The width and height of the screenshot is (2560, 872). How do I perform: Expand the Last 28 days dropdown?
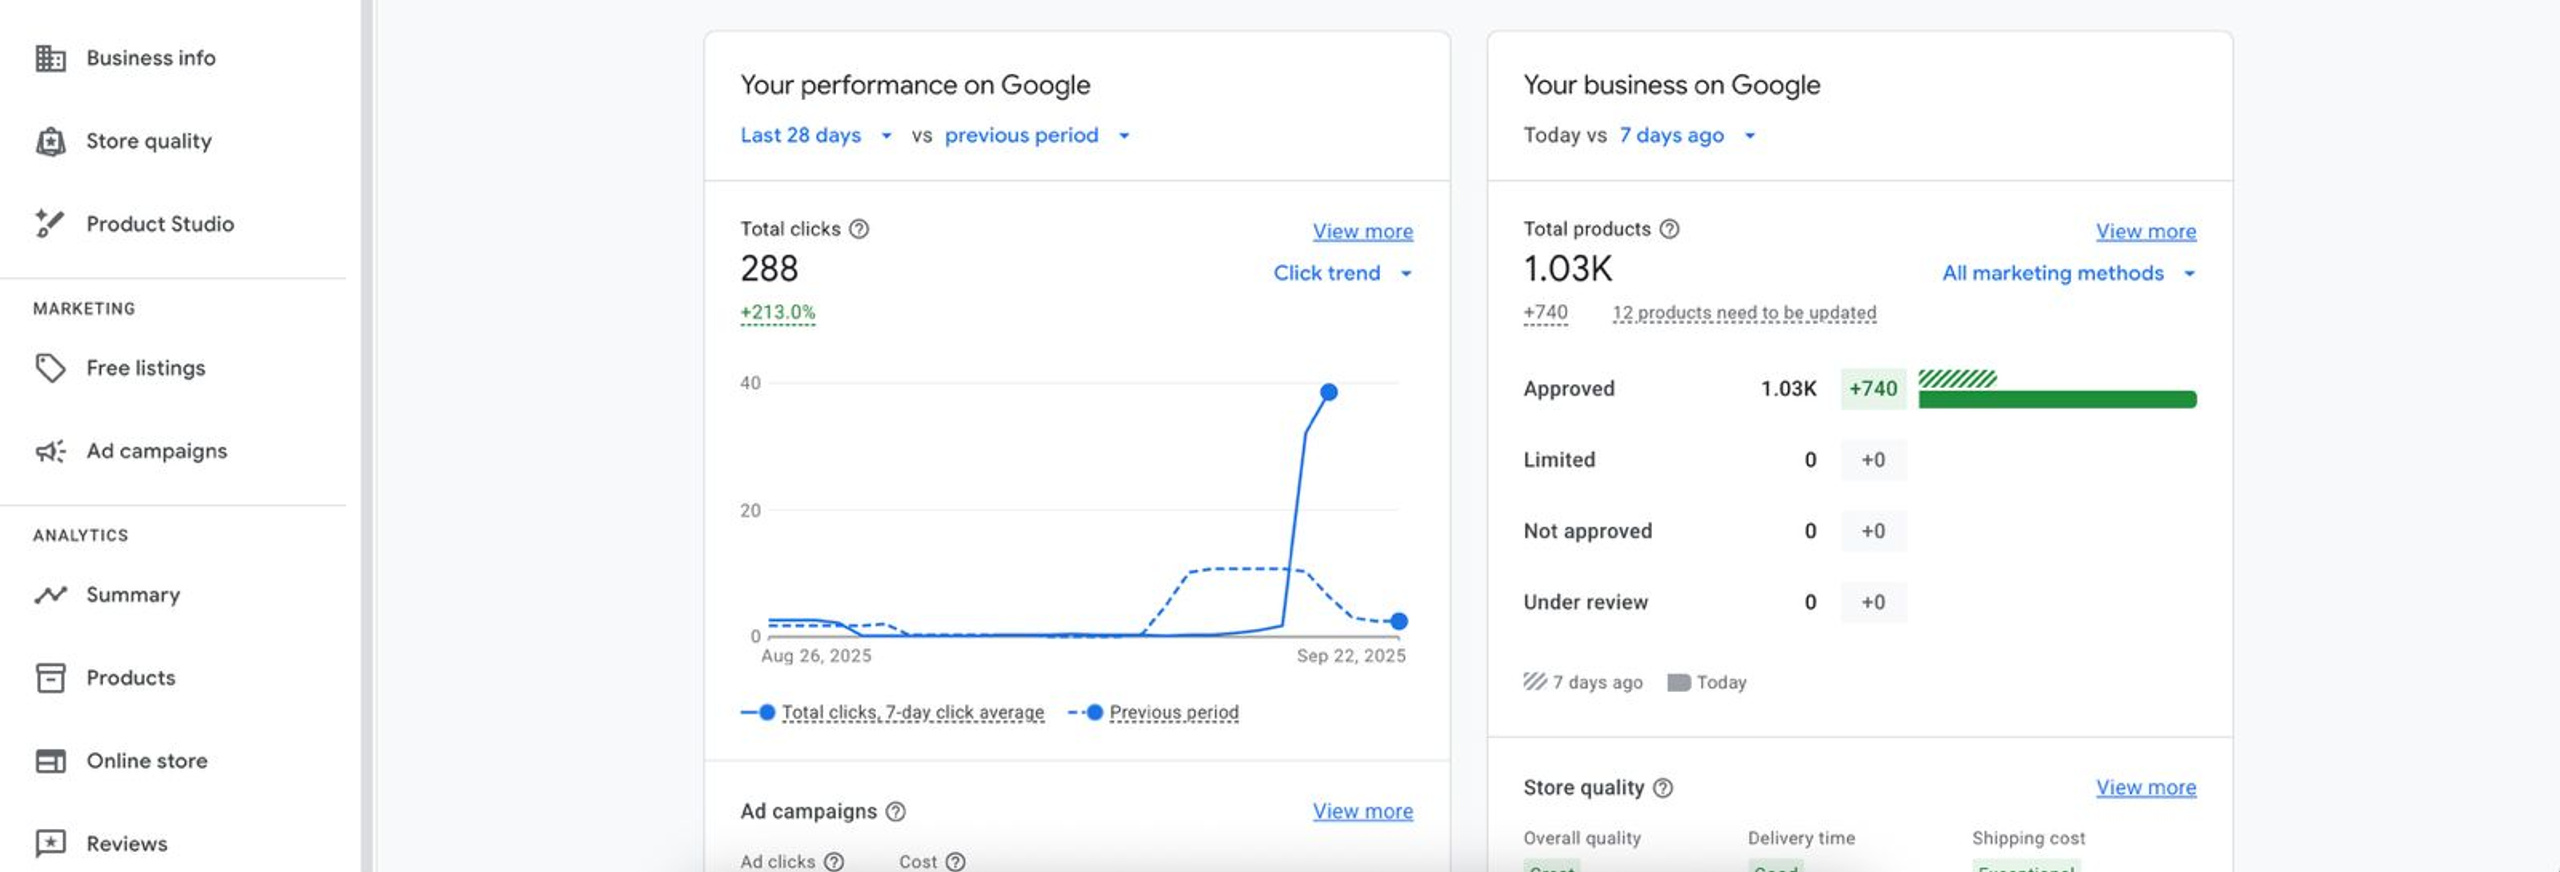(815, 135)
